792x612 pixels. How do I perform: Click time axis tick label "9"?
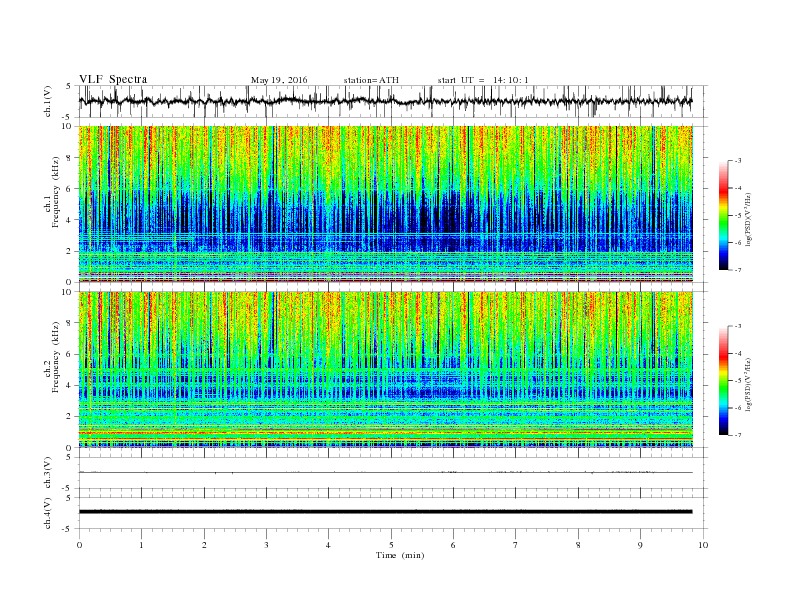(640, 545)
